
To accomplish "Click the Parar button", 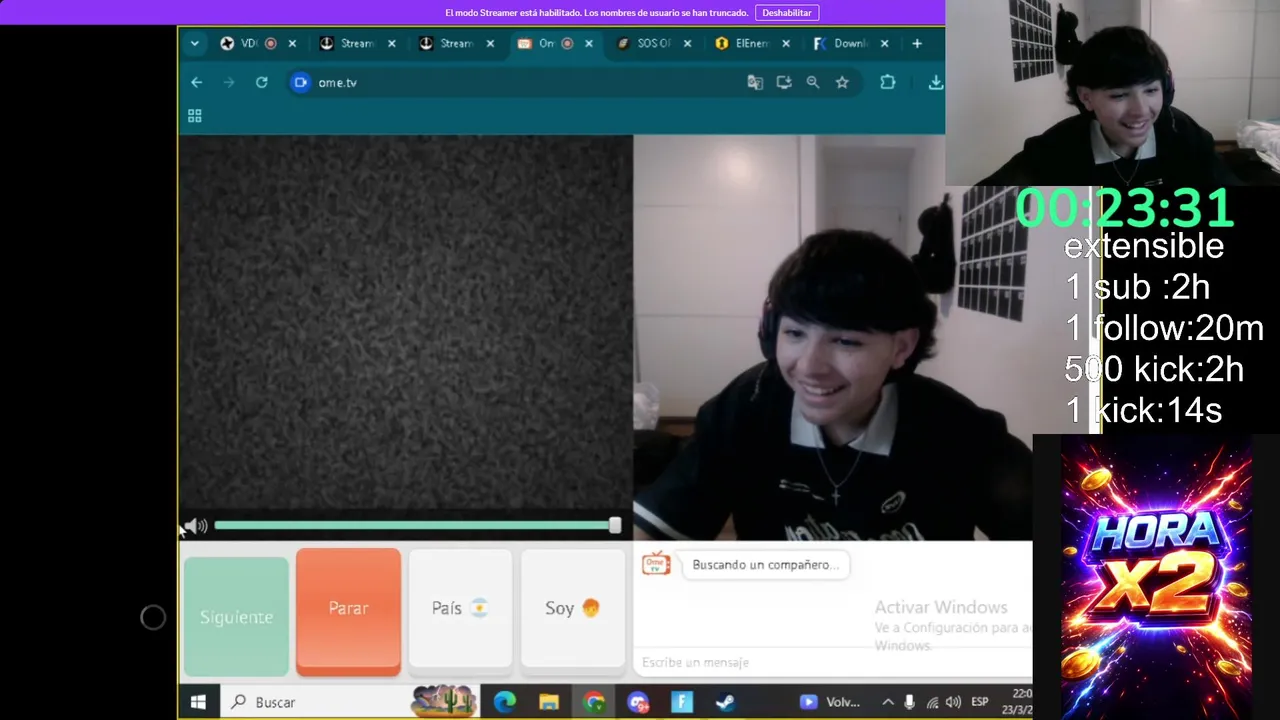I will coord(348,608).
